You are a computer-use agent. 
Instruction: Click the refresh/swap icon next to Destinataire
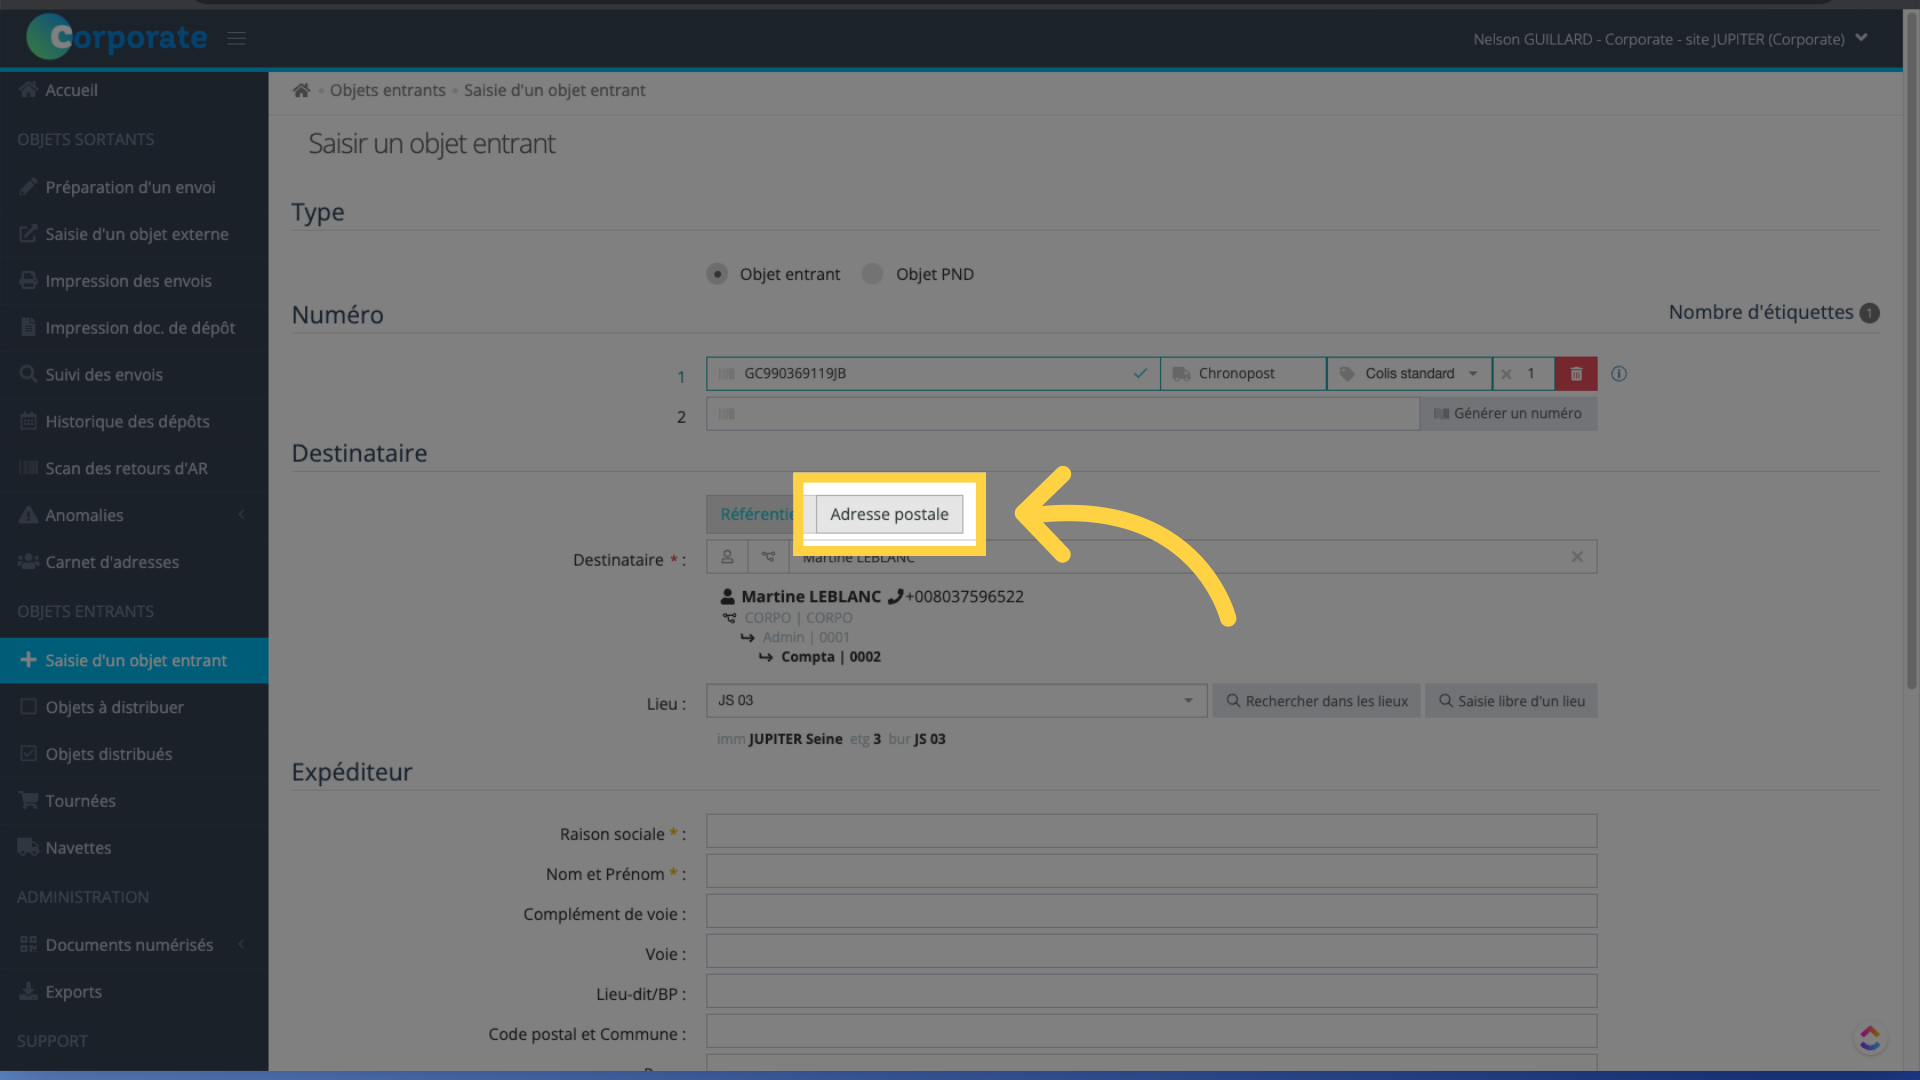769,555
